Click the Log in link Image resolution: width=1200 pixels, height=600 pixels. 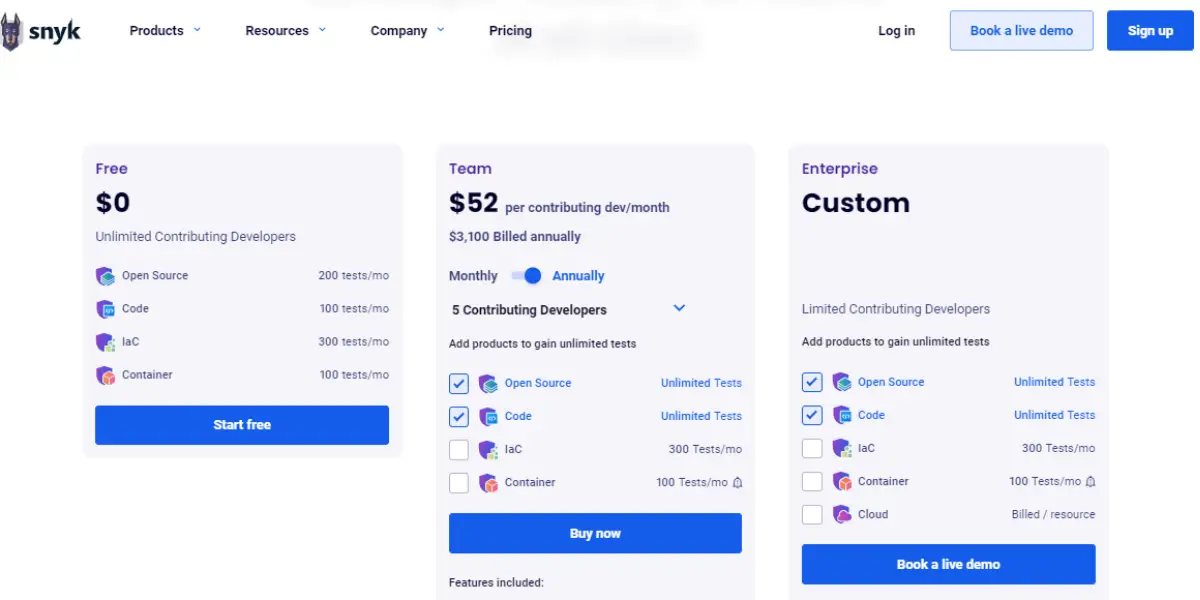[x=896, y=31]
